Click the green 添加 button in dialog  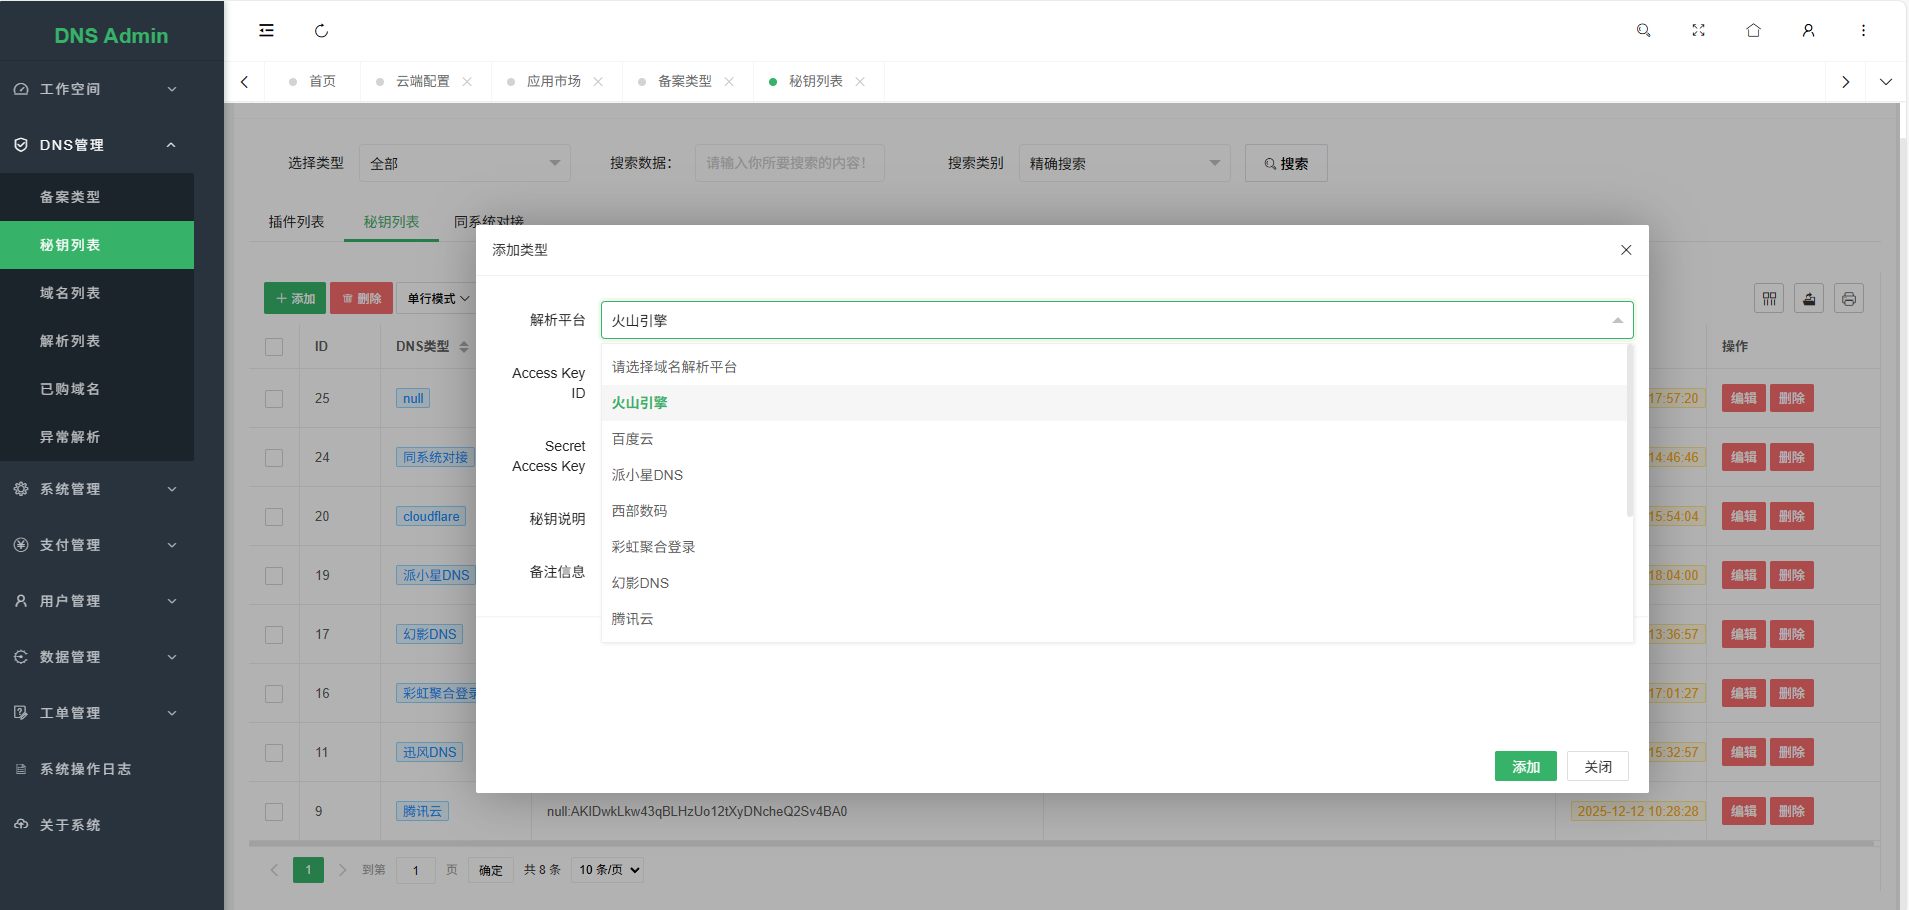pos(1525,766)
